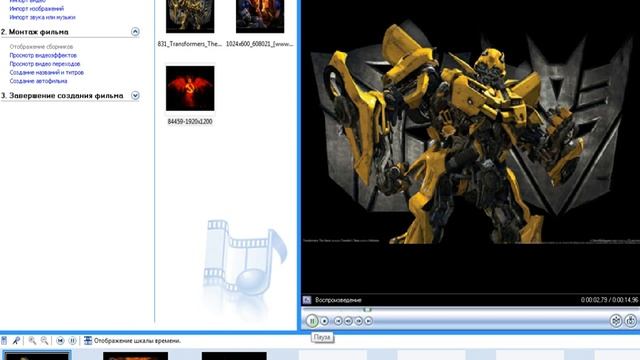Open the audio levels tool on storyboard toolbar
Viewport: 640px width, 360px height.
[4, 340]
